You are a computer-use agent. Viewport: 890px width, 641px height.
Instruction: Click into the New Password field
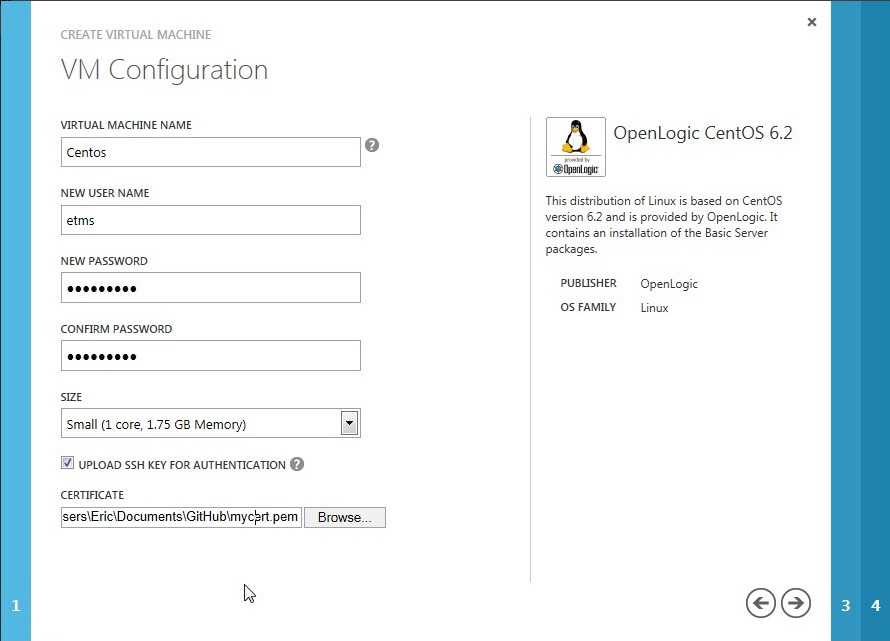tap(210, 288)
